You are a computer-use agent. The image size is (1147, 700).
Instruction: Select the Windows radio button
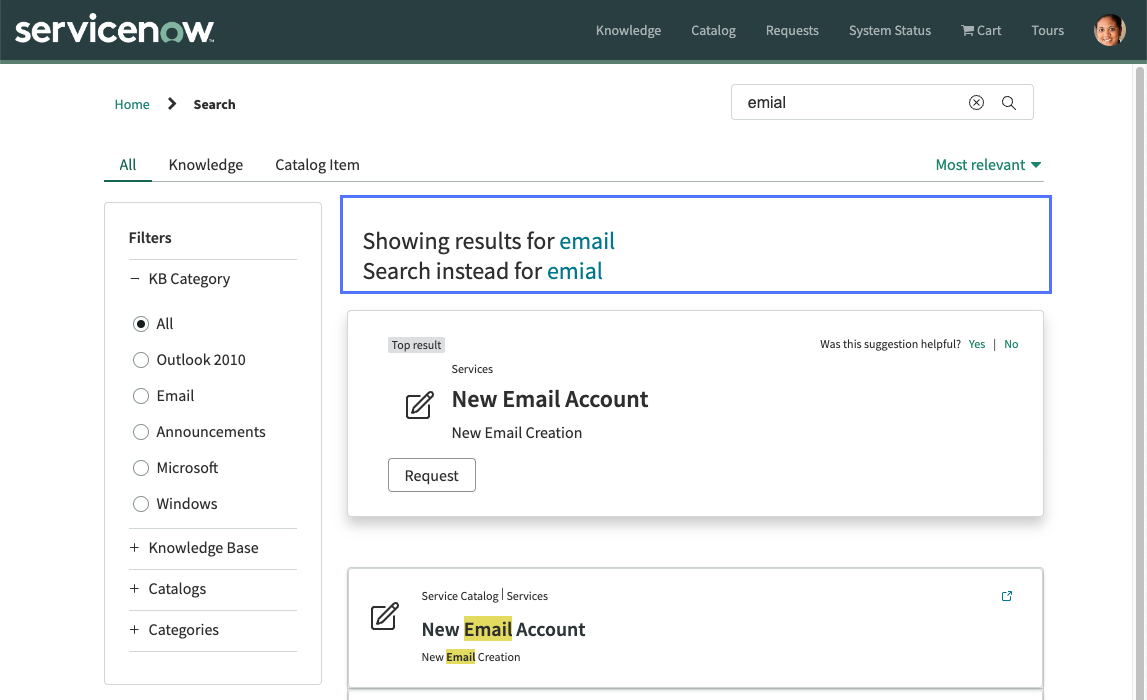click(140, 503)
